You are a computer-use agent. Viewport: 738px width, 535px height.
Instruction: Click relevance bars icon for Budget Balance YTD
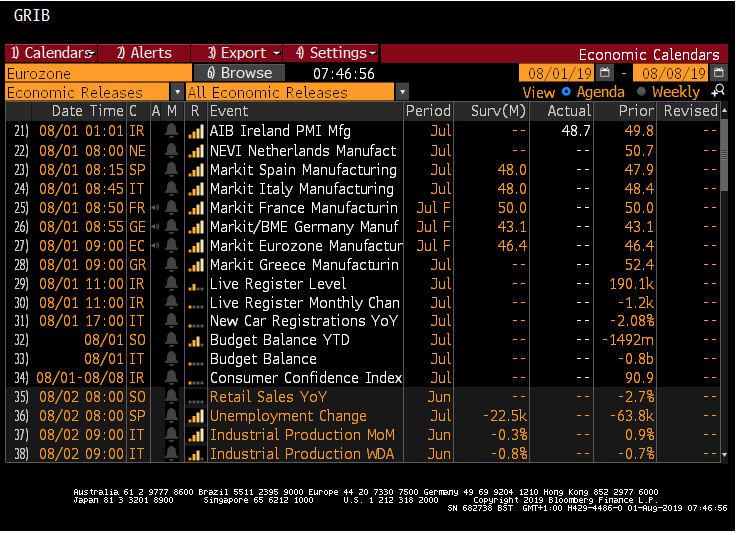196,341
